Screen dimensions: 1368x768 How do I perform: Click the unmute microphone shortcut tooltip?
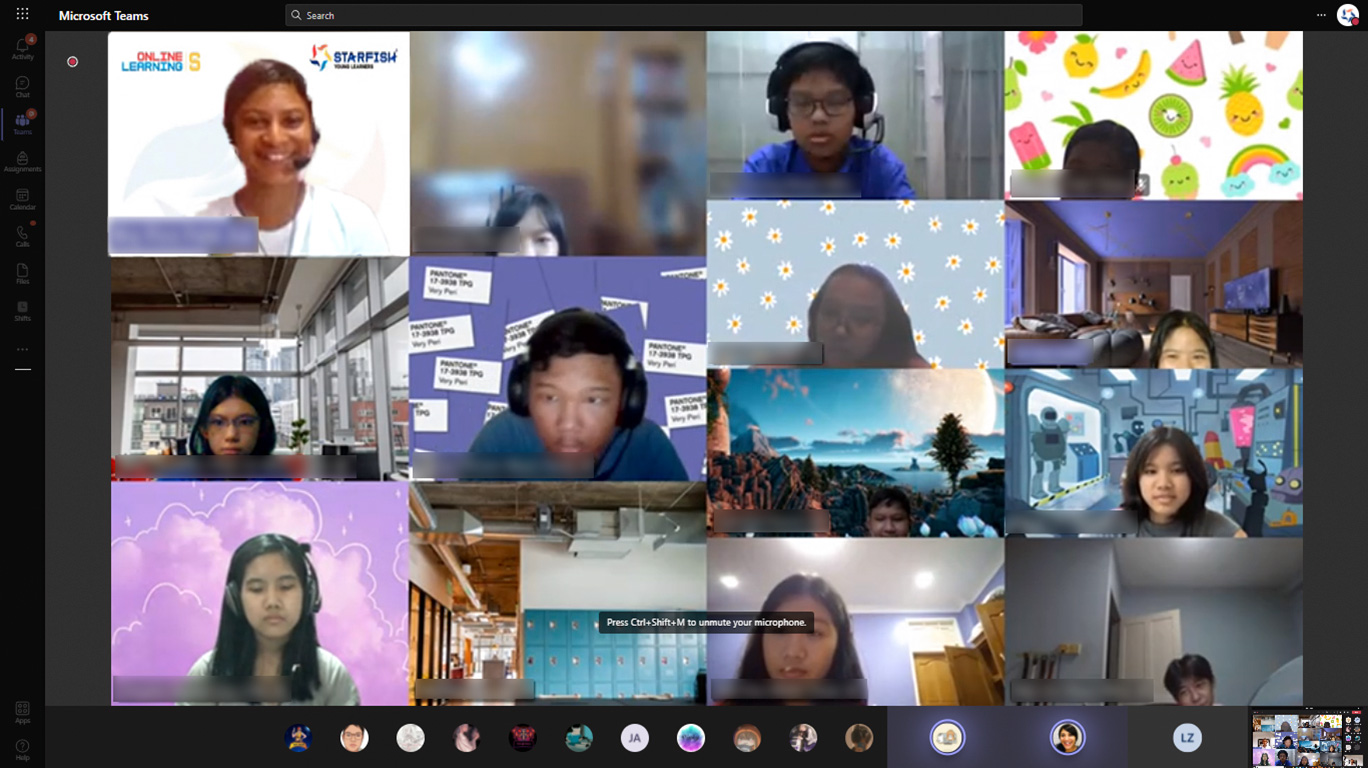coord(706,622)
